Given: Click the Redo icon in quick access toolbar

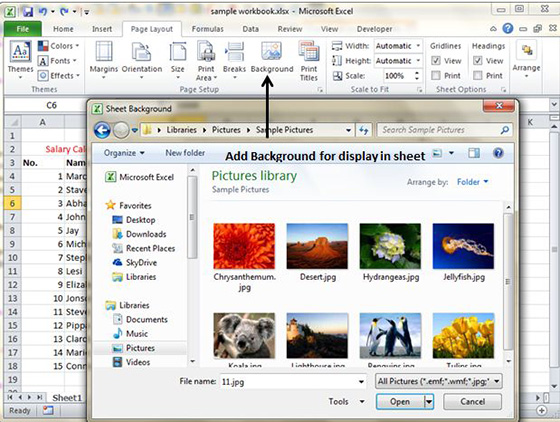Looking at the screenshot, I should point(64,12).
